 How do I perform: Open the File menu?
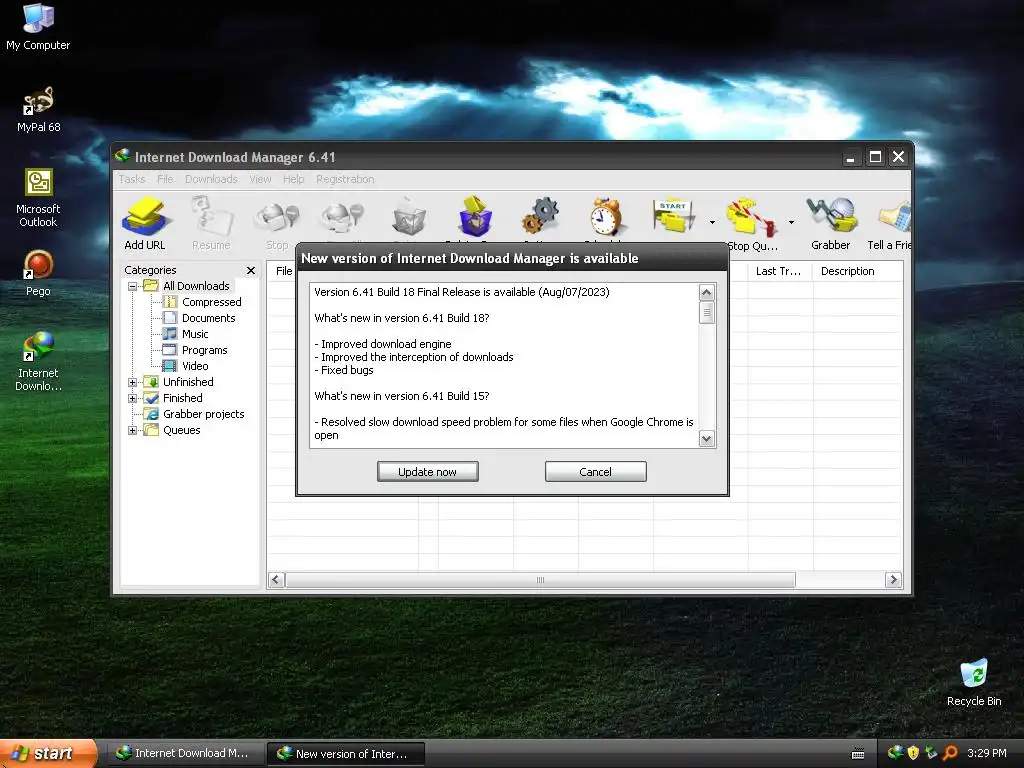point(165,179)
